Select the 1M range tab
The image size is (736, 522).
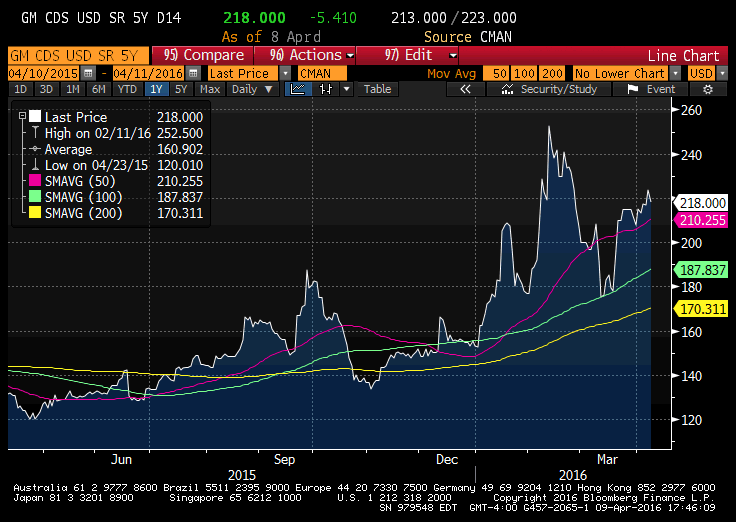click(x=72, y=89)
